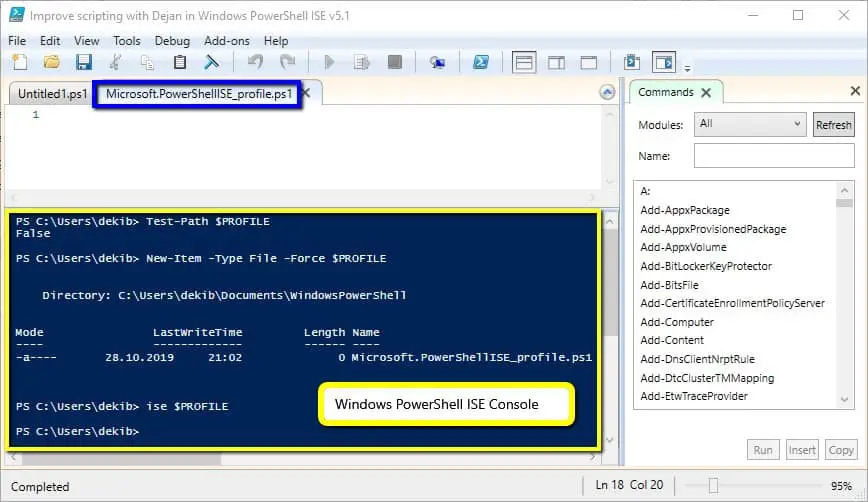Open the Tools menu
868x502 pixels.
(127, 41)
